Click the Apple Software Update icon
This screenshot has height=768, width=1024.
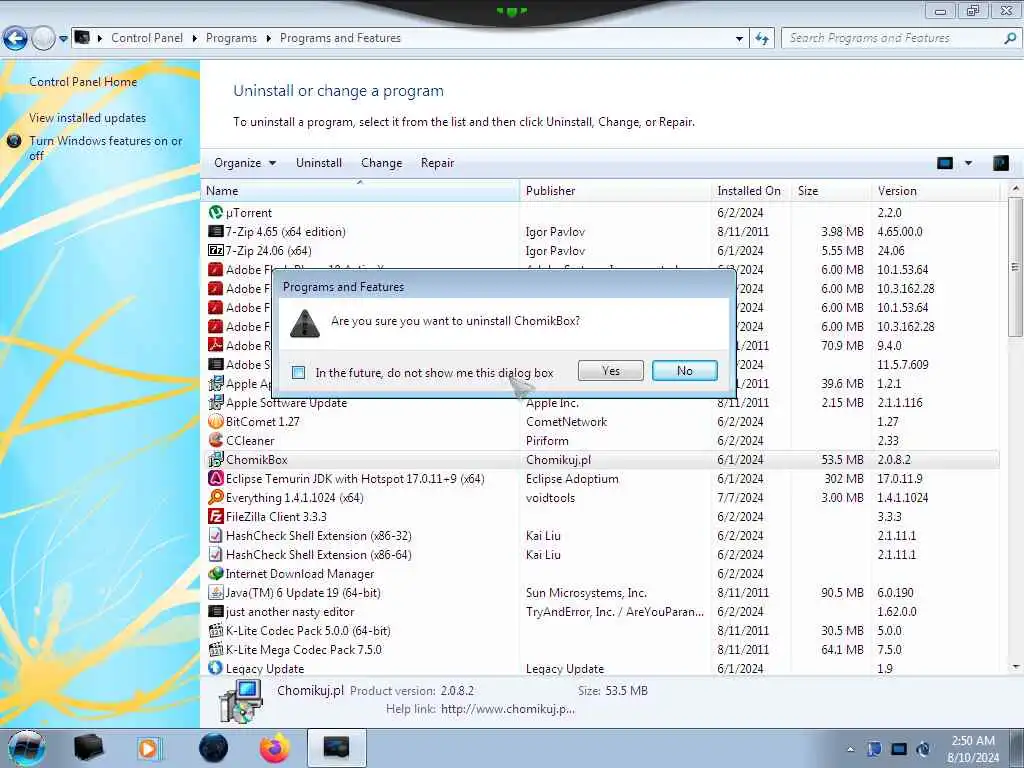coord(216,402)
